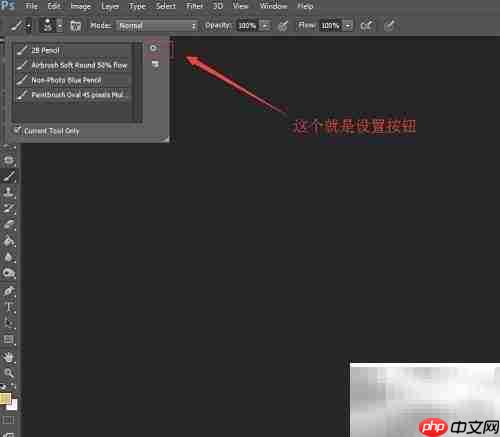Select the History Brush tool
This screenshot has width=500, height=437.
coord(9,209)
